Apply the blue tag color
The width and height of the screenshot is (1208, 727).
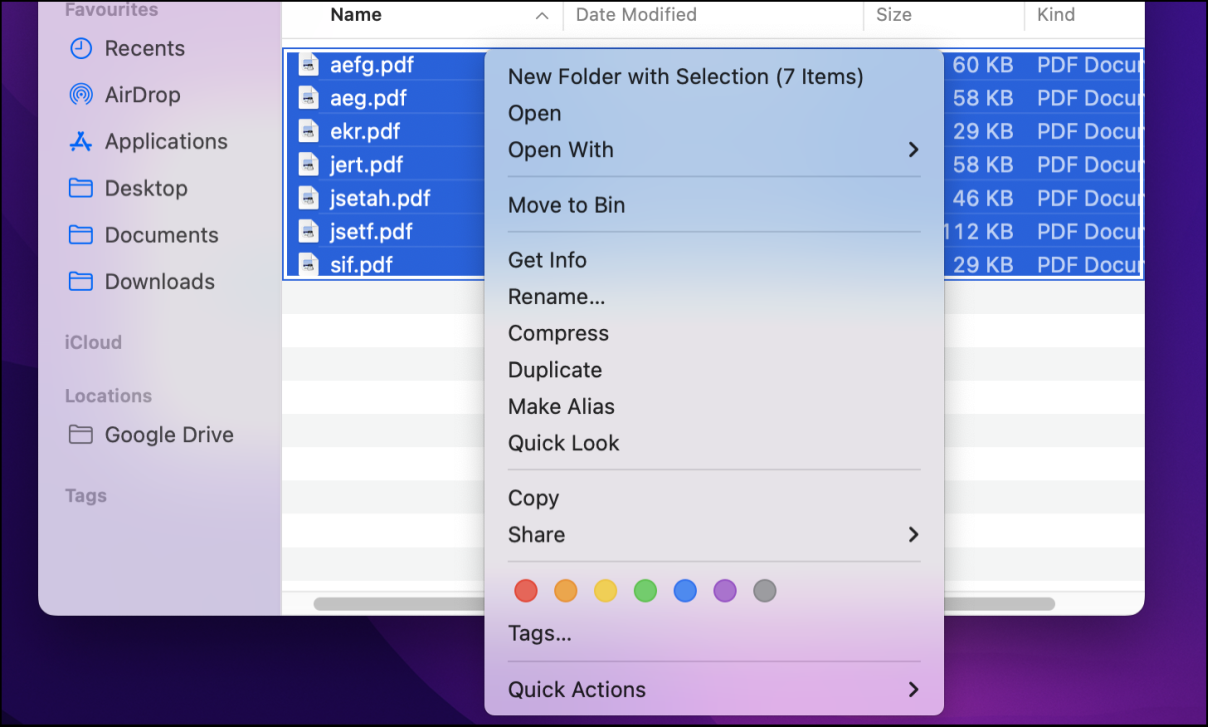(685, 591)
